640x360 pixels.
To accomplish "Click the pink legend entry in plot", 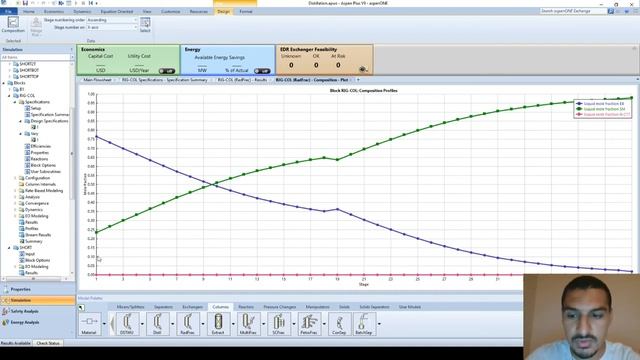I will coord(603,114).
